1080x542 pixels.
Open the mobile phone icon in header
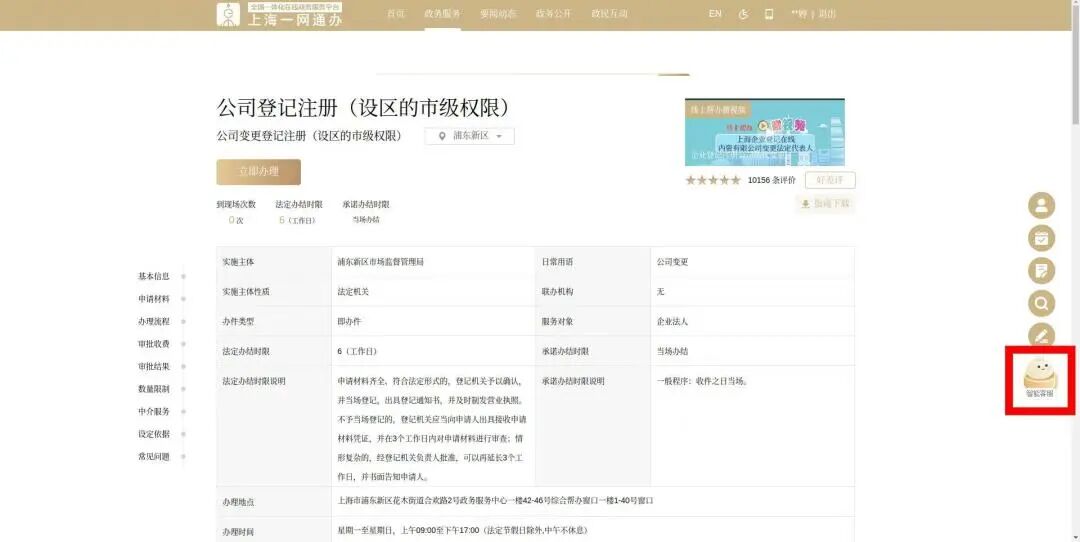pyautogui.click(x=769, y=14)
